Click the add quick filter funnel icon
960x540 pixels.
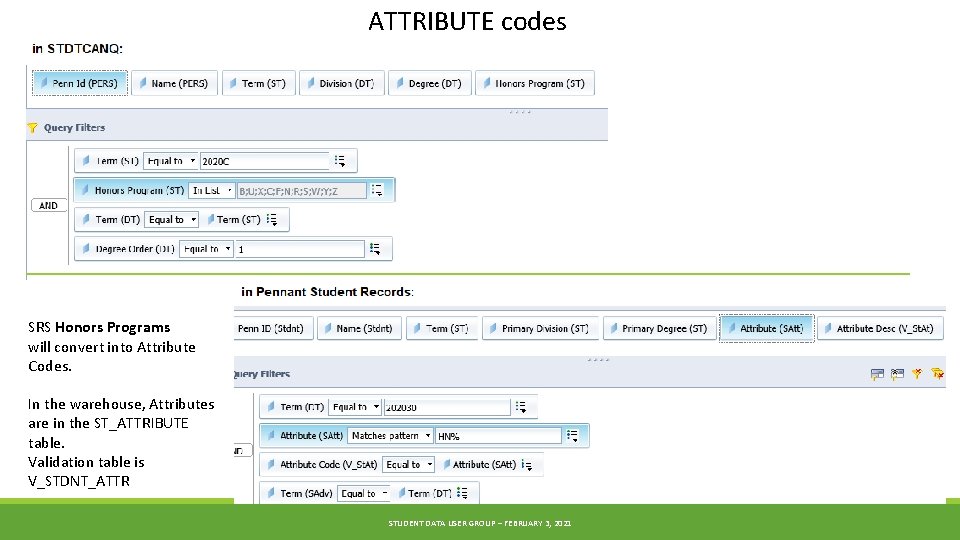(x=917, y=373)
